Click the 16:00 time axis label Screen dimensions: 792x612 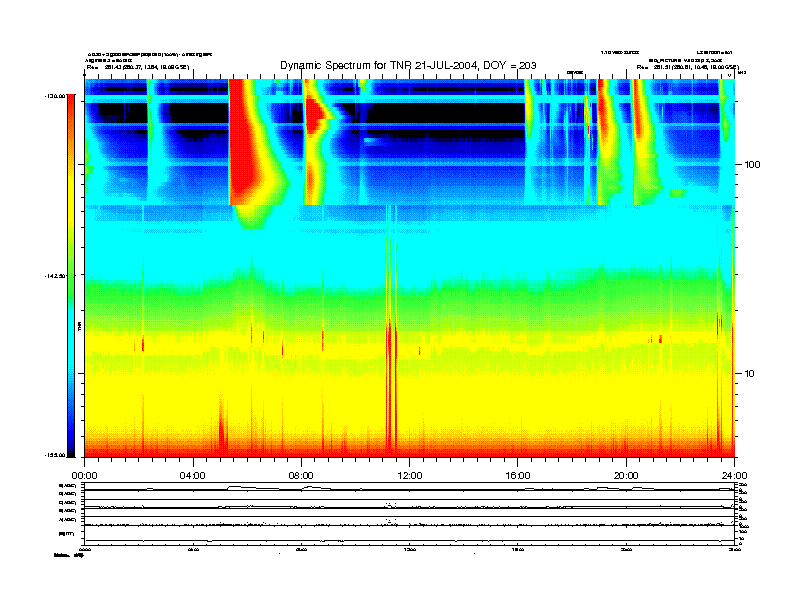click(518, 476)
